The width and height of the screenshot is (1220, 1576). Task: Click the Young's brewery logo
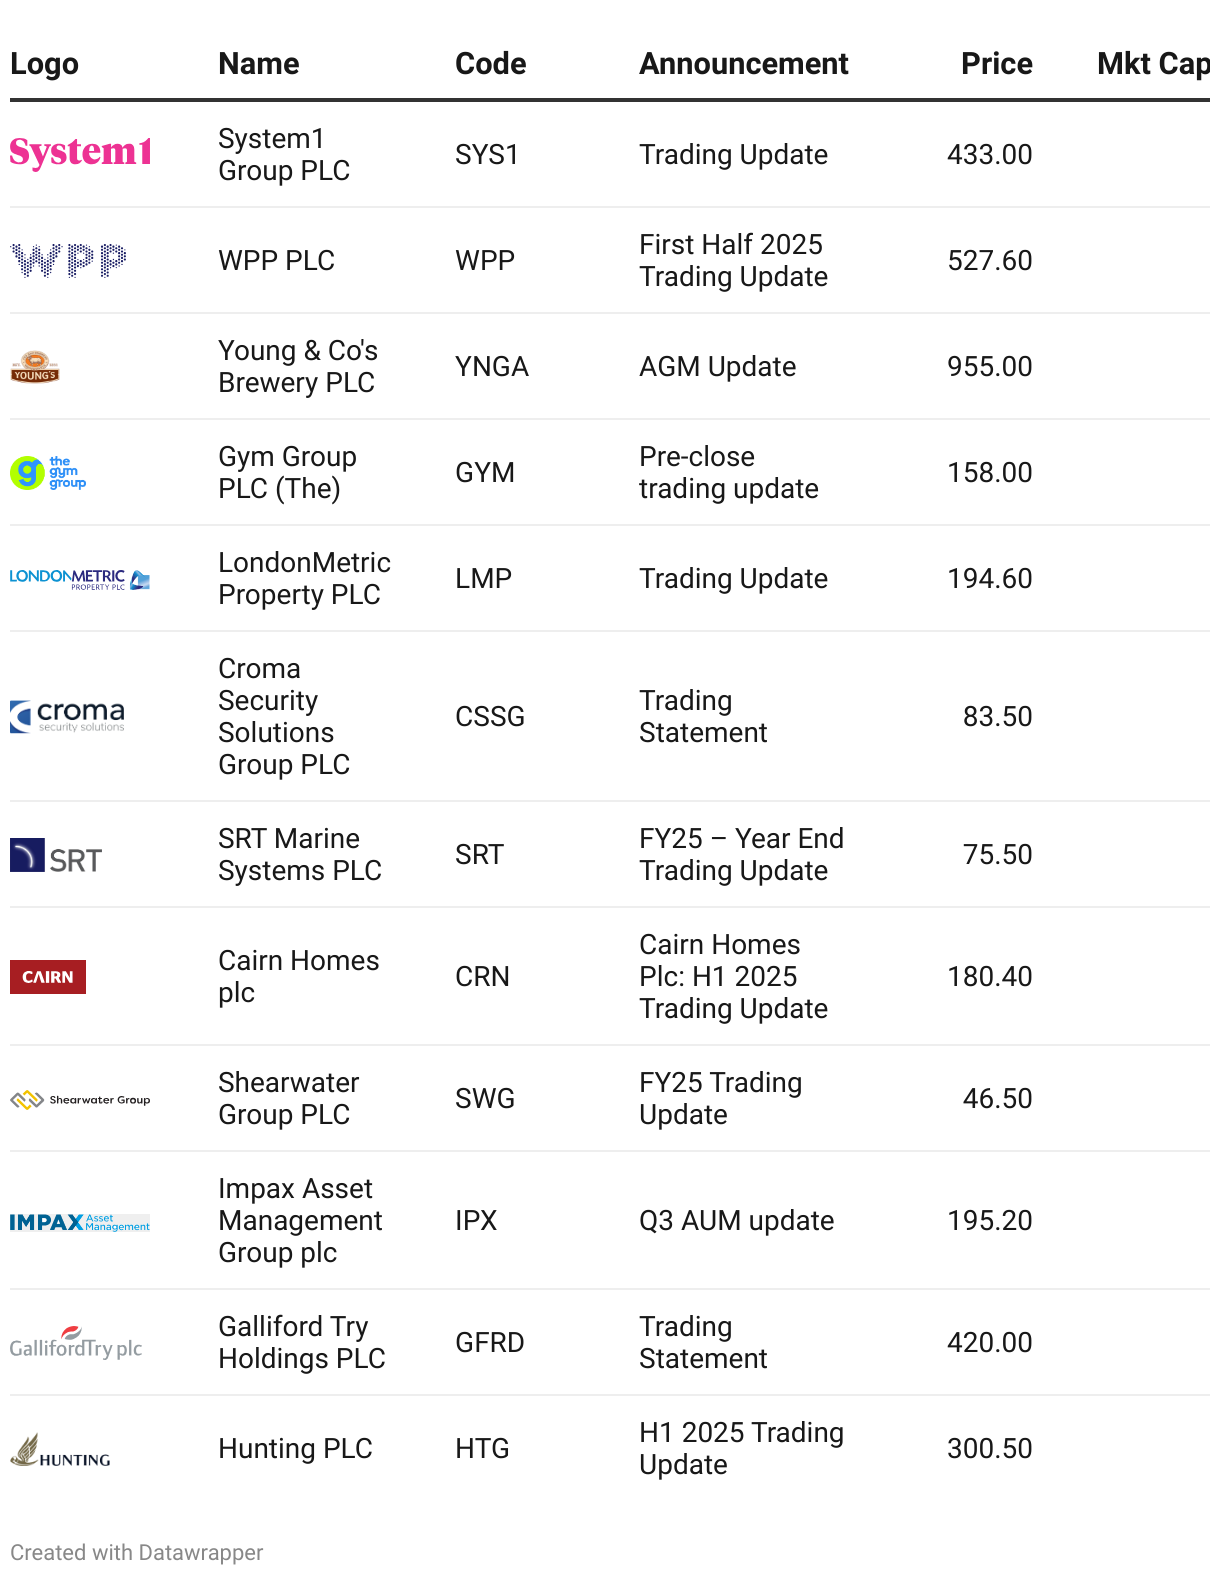point(35,367)
